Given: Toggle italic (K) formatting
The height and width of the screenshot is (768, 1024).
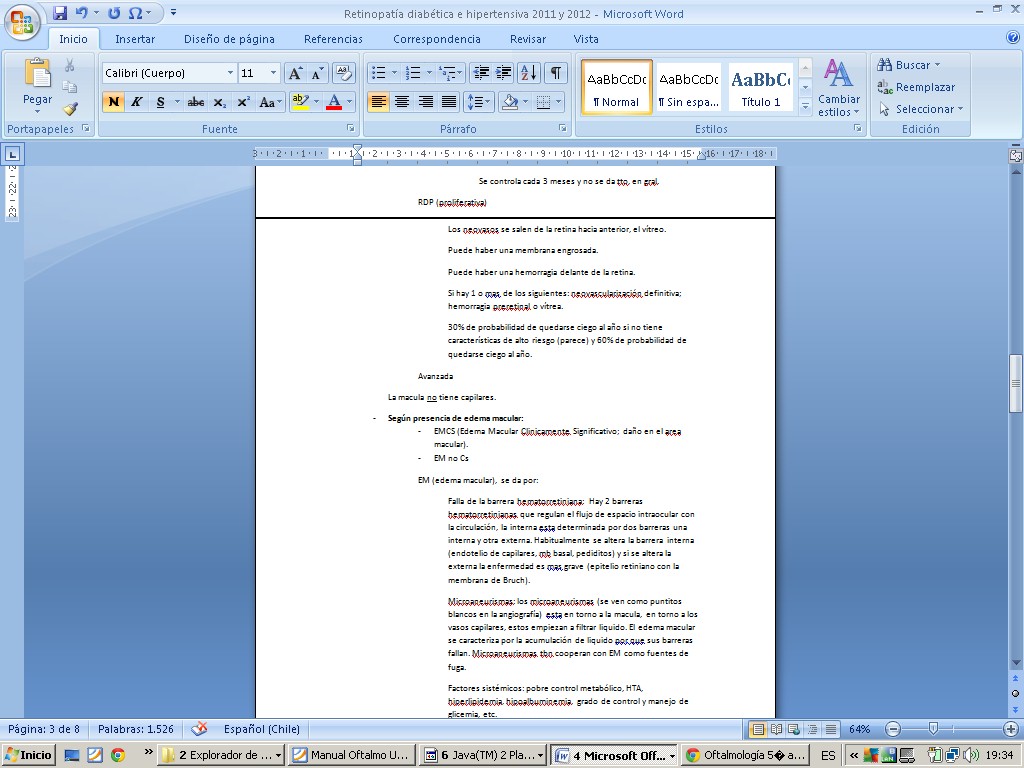Looking at the screenshot, I should click(136, 102).
